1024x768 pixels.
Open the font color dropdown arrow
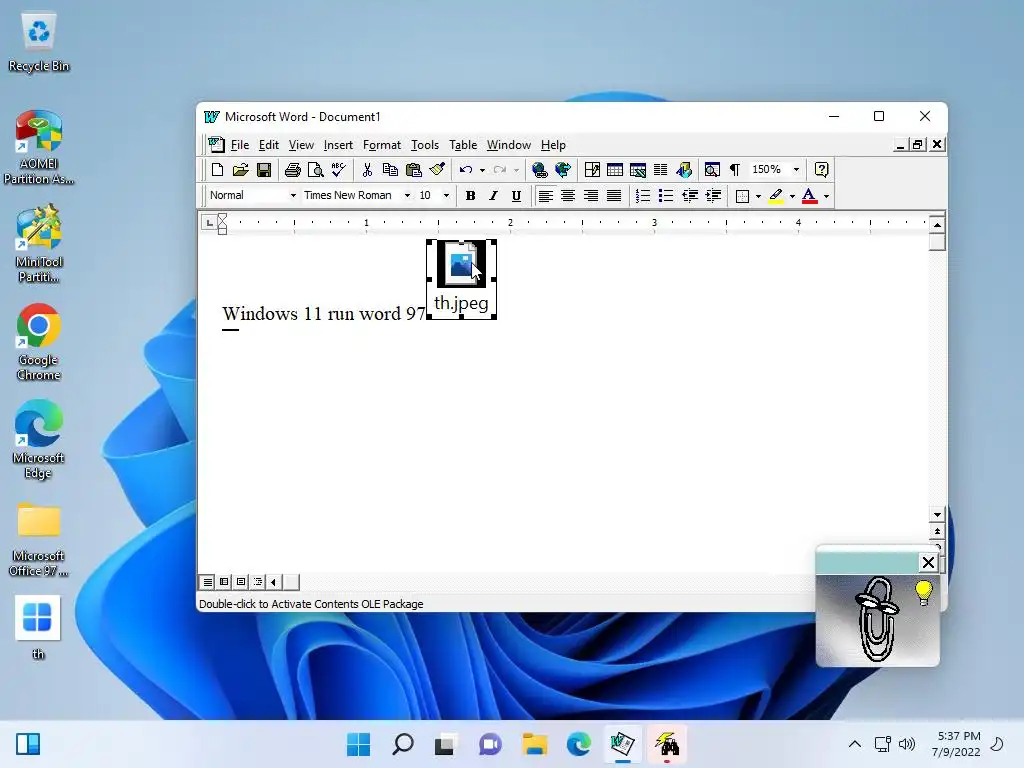click(x=827, y=195)
